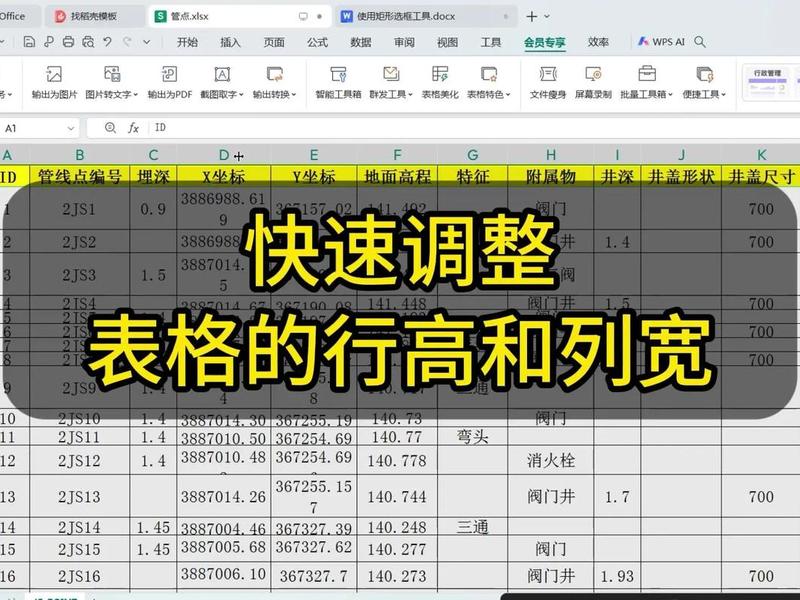The width and height of the screenshot is (800, 600).
Task: Open 批量工具箱 dropdown
Action: coord(646,83)
